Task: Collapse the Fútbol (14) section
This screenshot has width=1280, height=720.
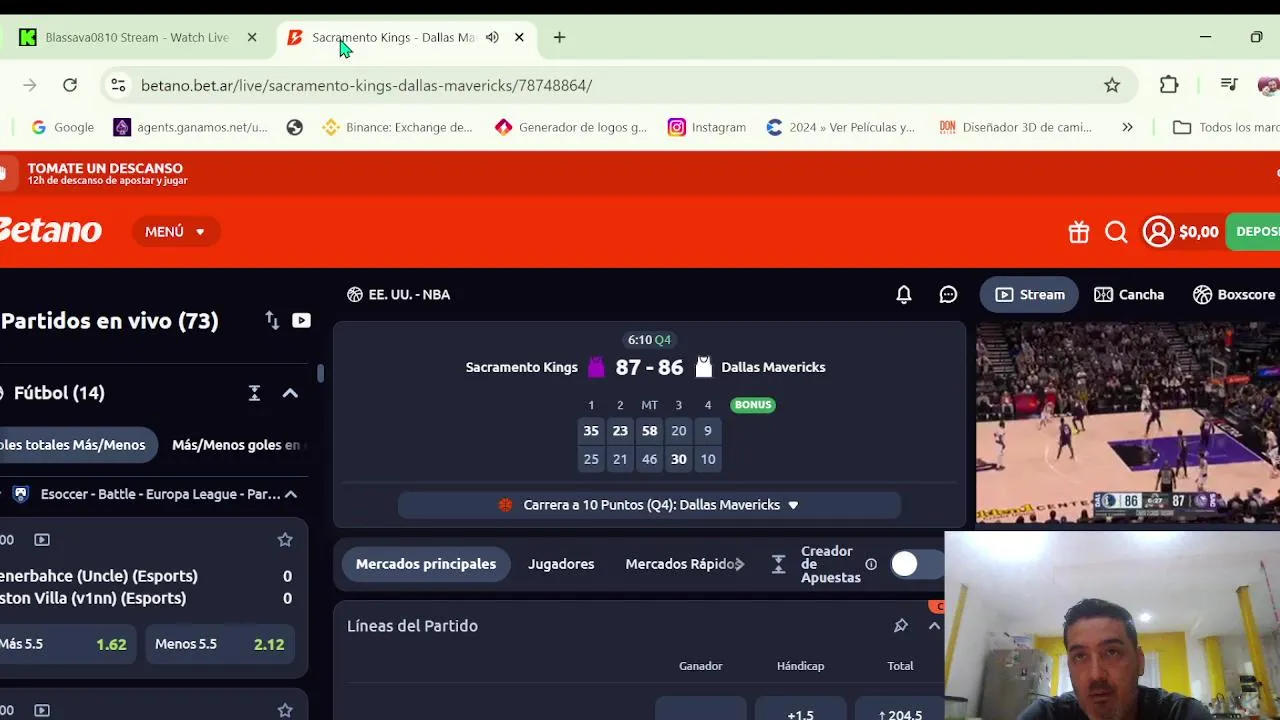Action: (290, 393)
